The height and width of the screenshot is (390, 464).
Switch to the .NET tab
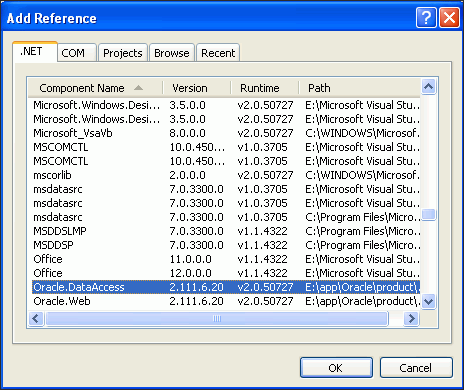[35, 52]
